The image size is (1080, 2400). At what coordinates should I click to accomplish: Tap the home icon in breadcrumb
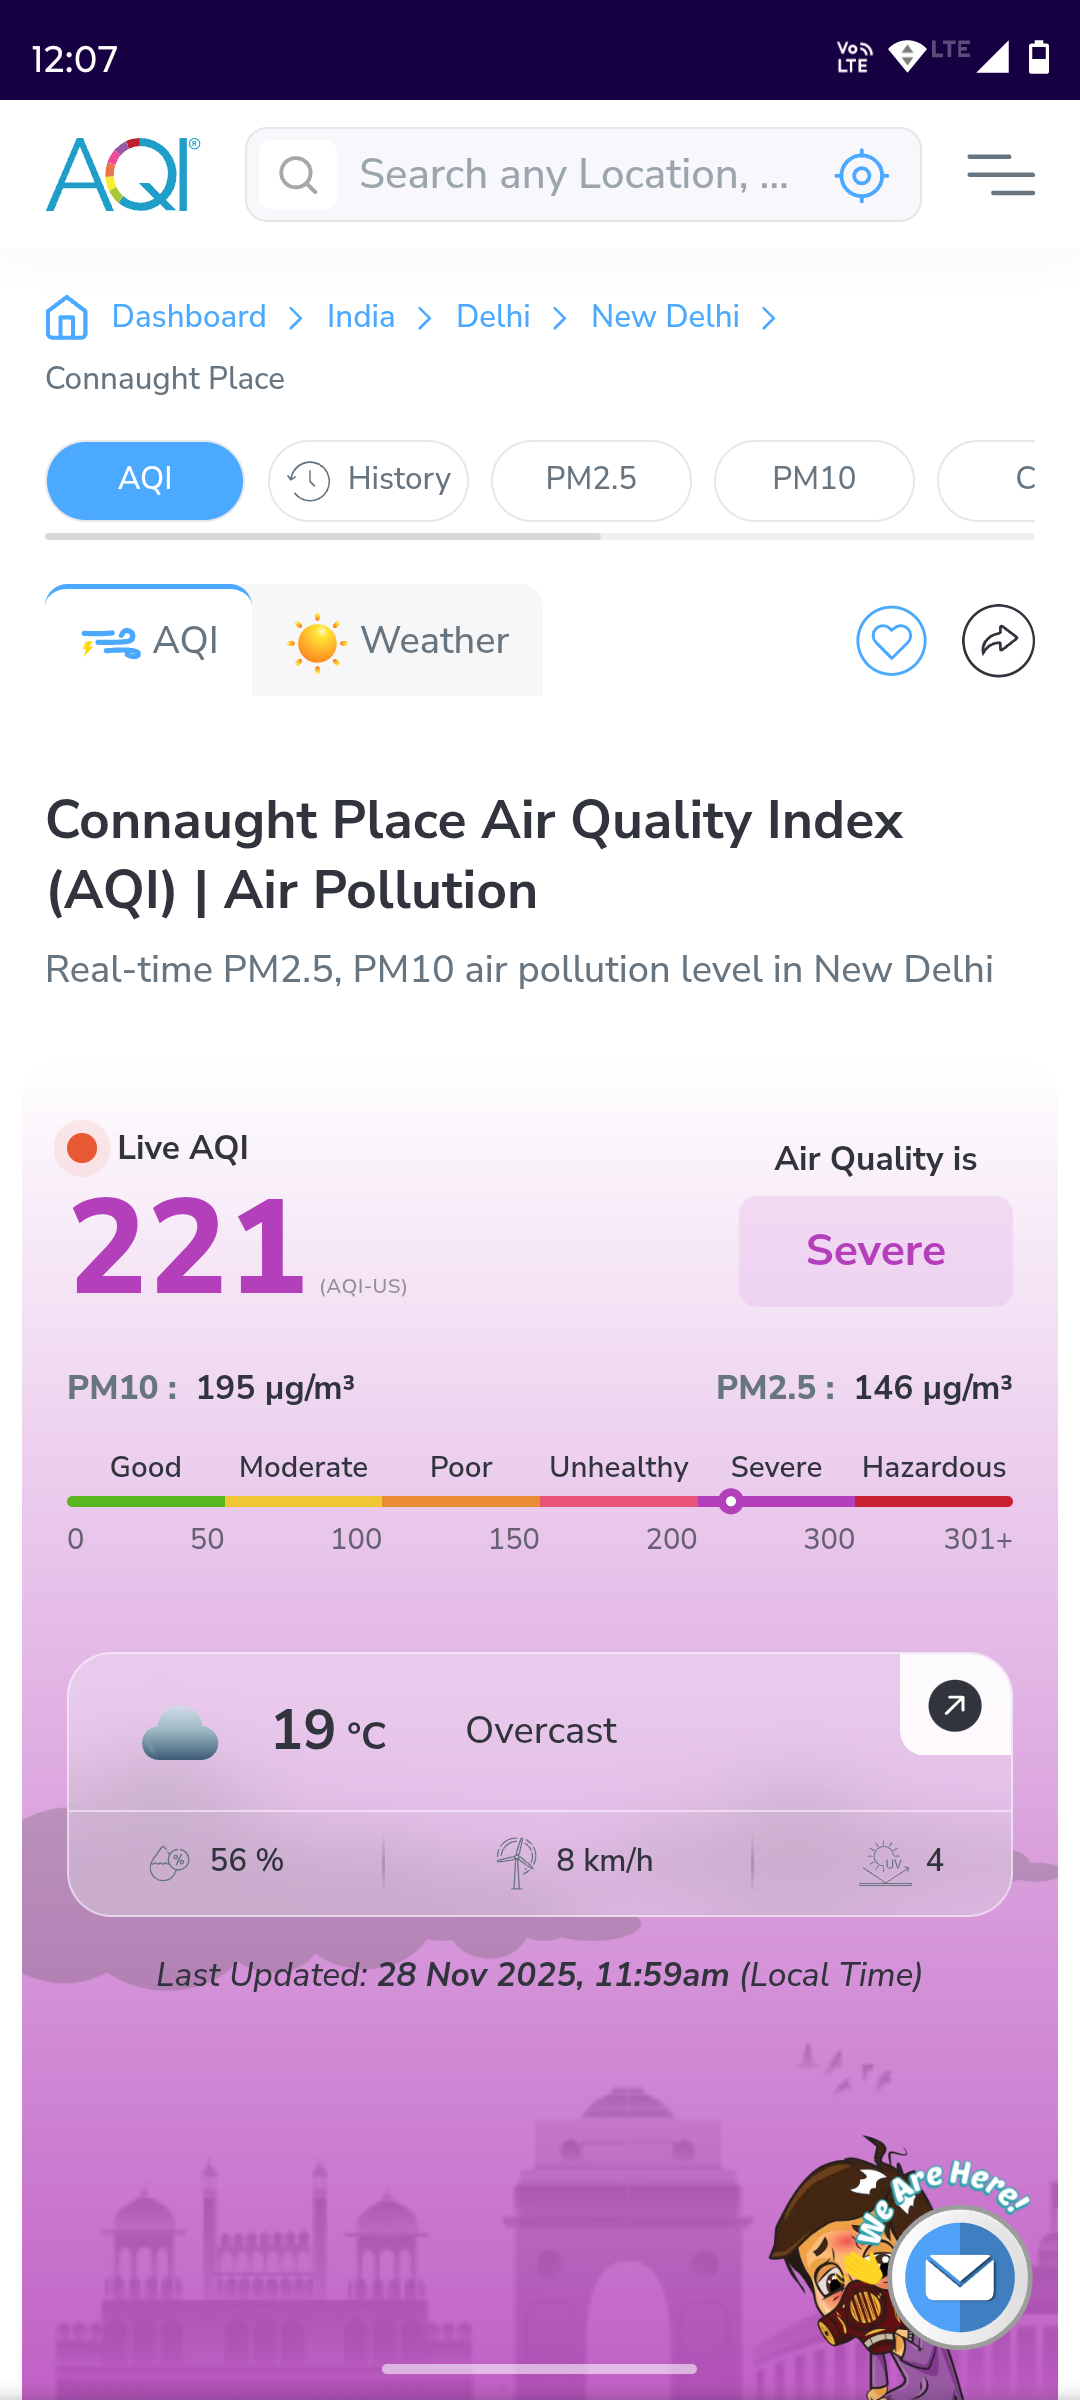pos(67,318)
